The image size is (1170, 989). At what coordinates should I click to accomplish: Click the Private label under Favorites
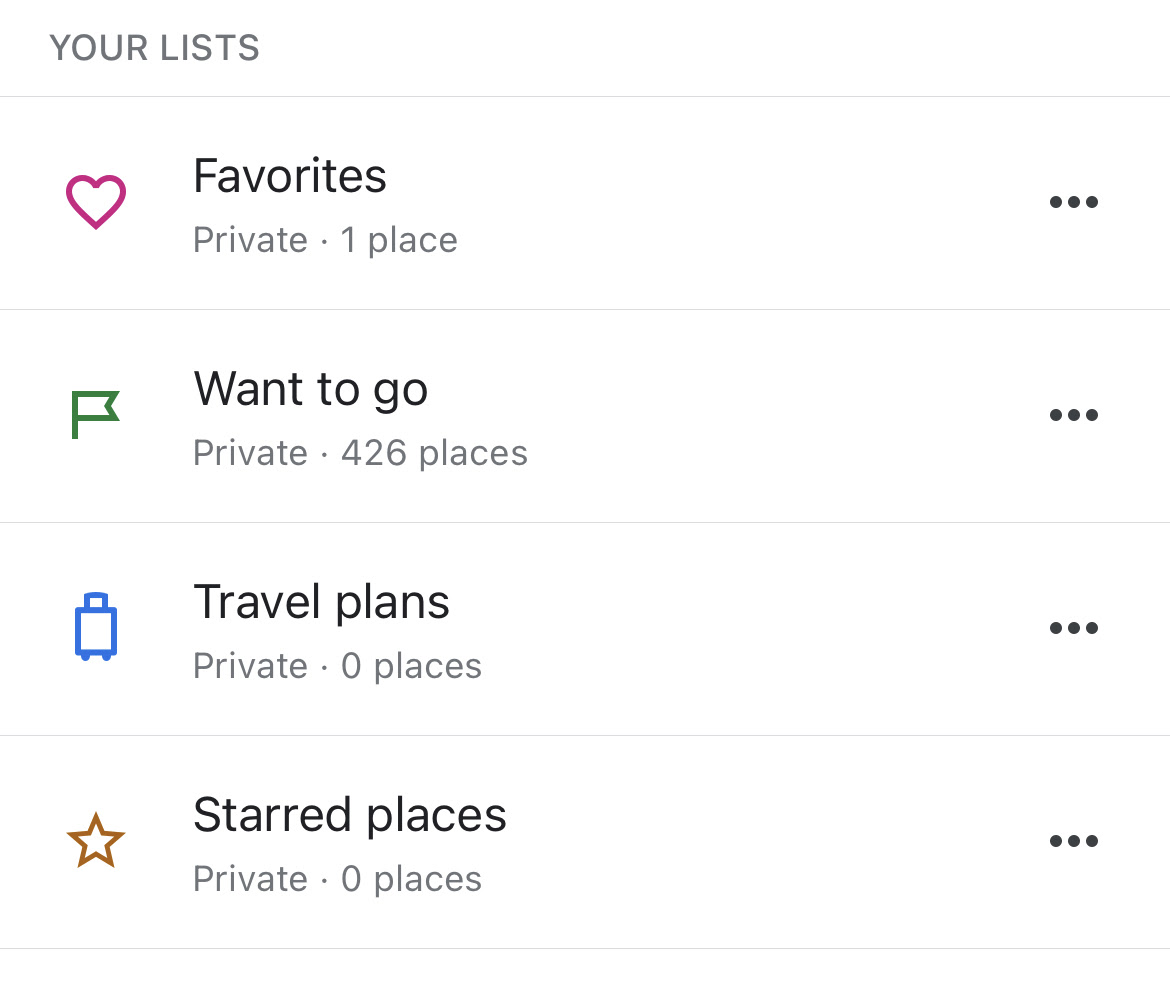click(250, 240)
